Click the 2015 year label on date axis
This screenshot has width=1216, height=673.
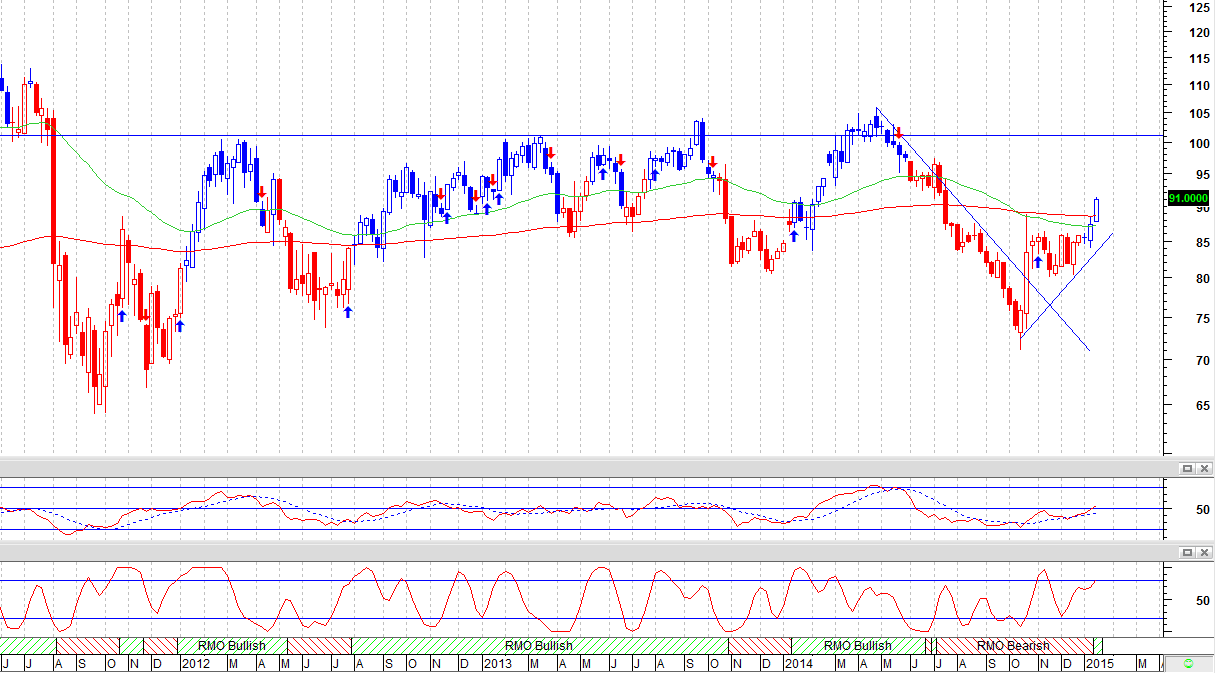(1099, 664)
